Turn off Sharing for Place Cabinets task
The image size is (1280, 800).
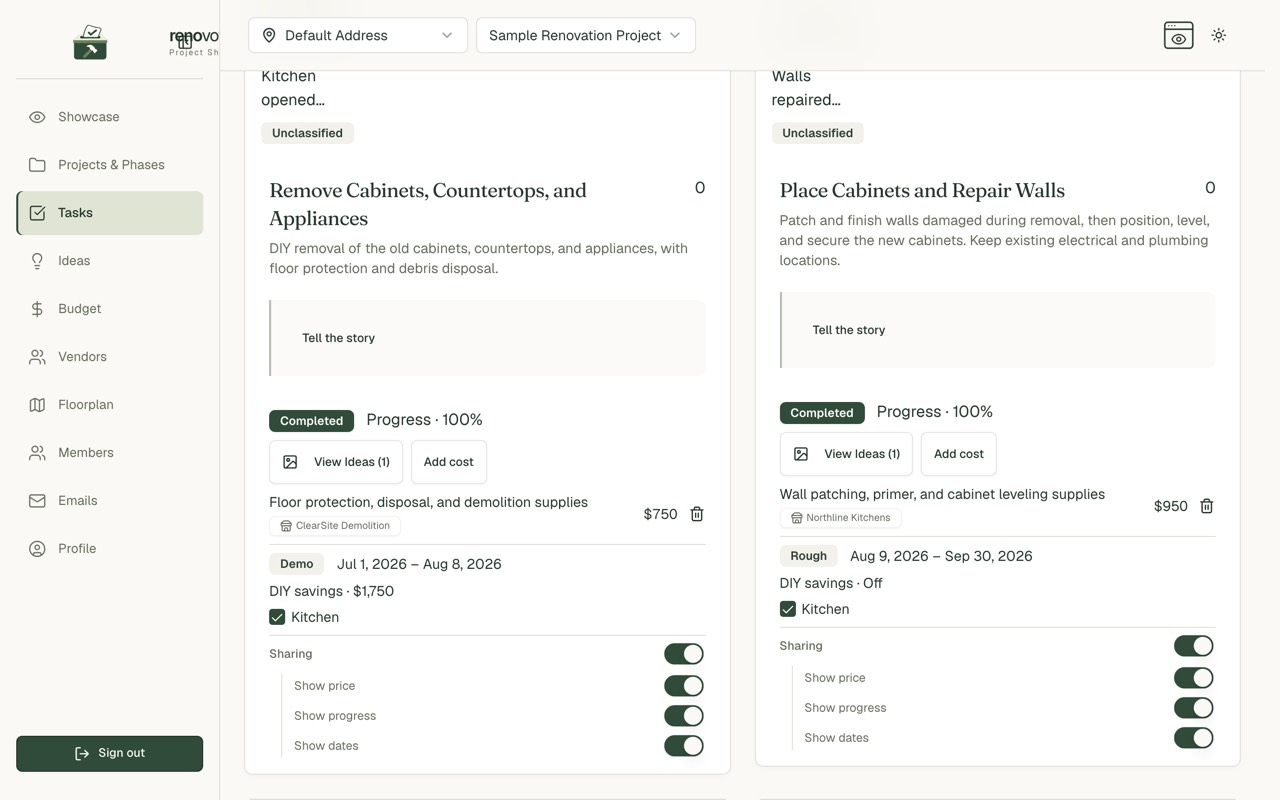tap(1194, 646)
